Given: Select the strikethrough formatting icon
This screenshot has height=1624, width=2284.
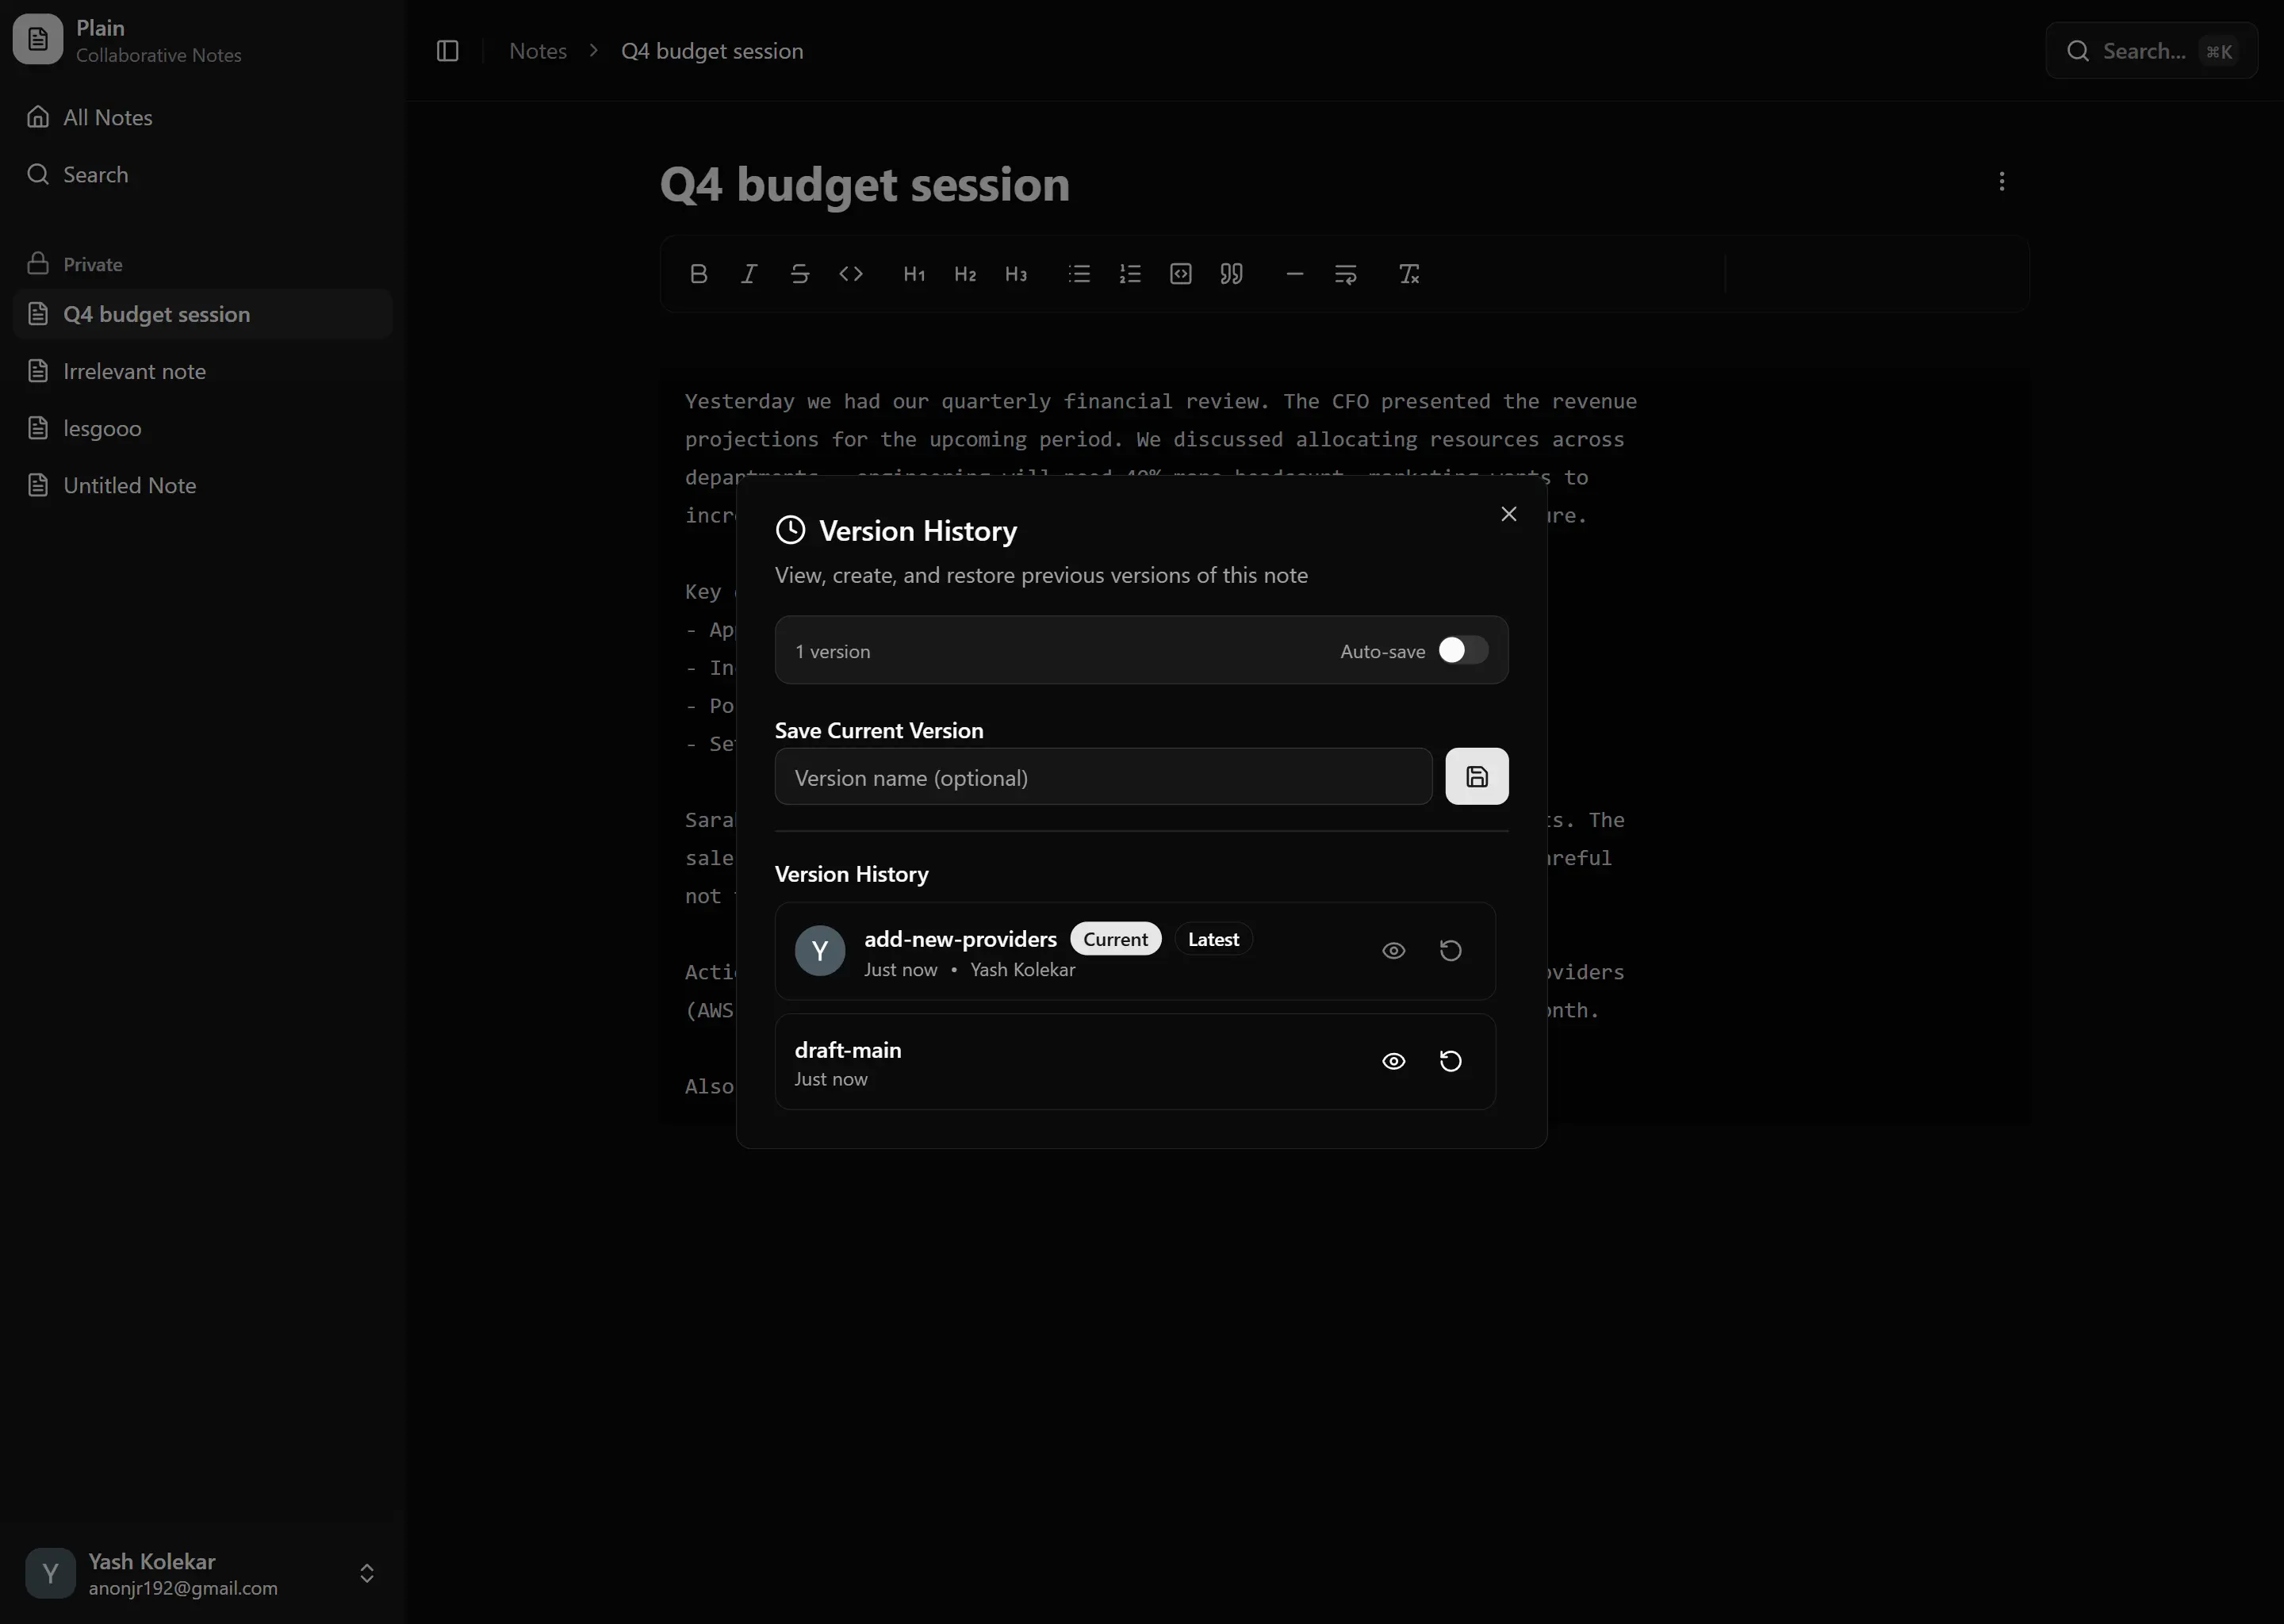Looking at the screenshot, I should coord(800,273).
